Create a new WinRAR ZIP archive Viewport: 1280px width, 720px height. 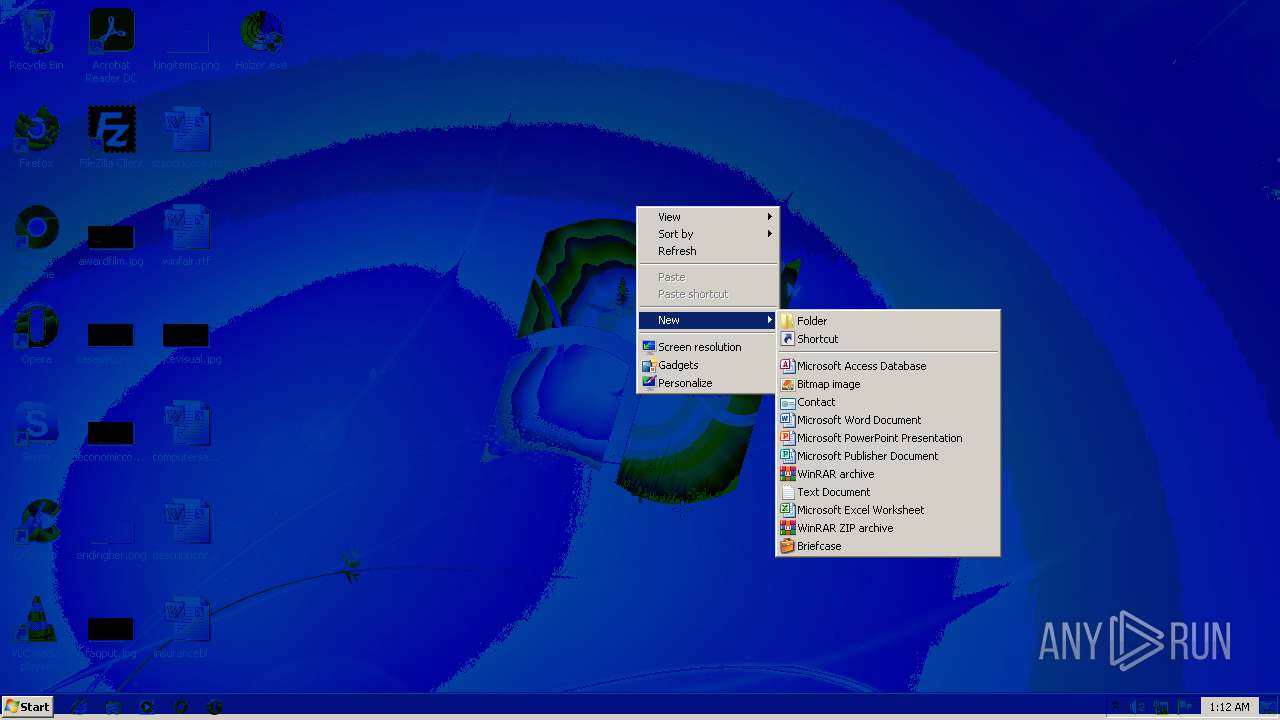888,528
